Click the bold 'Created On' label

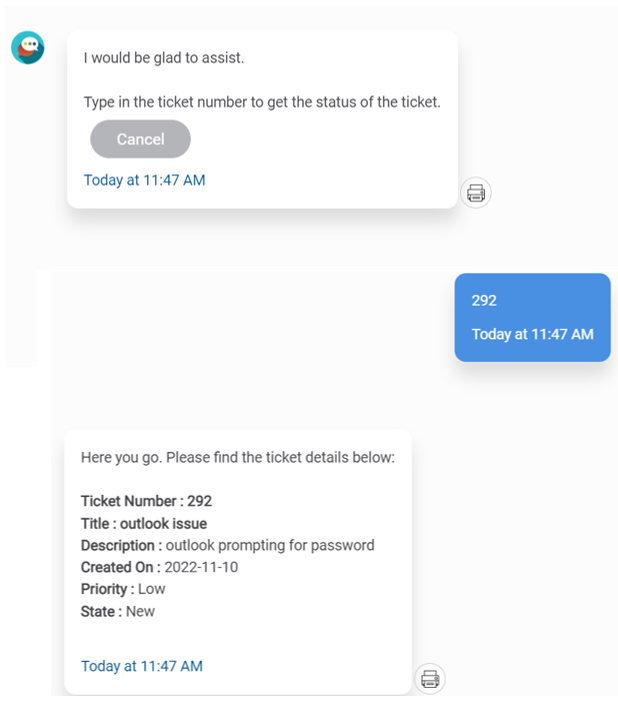(120, 567)
